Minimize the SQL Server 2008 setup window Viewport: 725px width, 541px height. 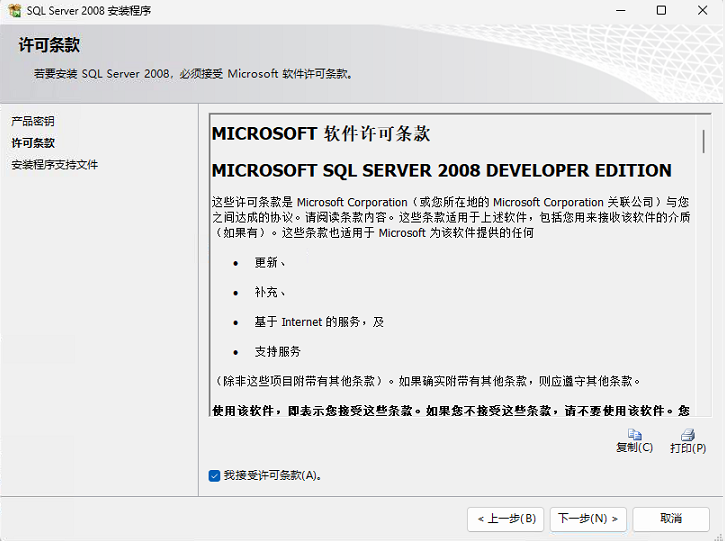click(x=621, y=11)
